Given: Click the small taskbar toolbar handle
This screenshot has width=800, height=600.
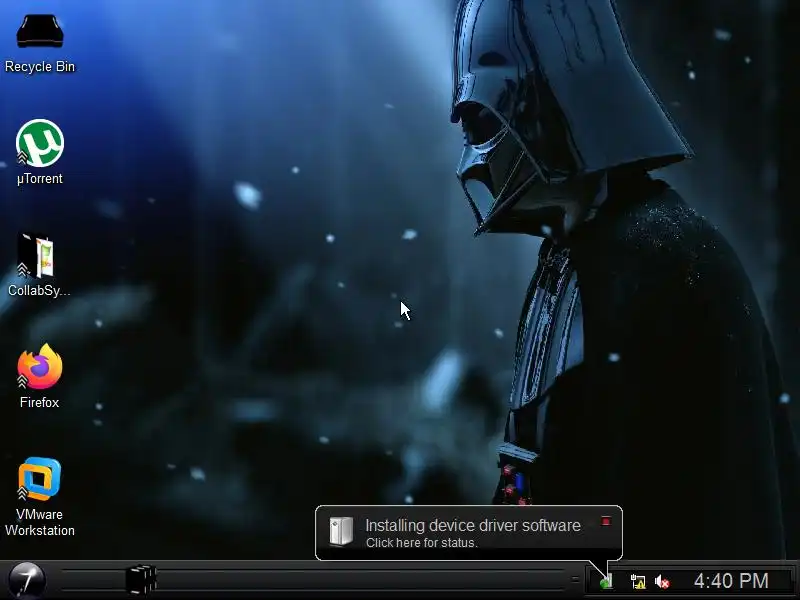Looking at the screenshot, I should [575, 579].
